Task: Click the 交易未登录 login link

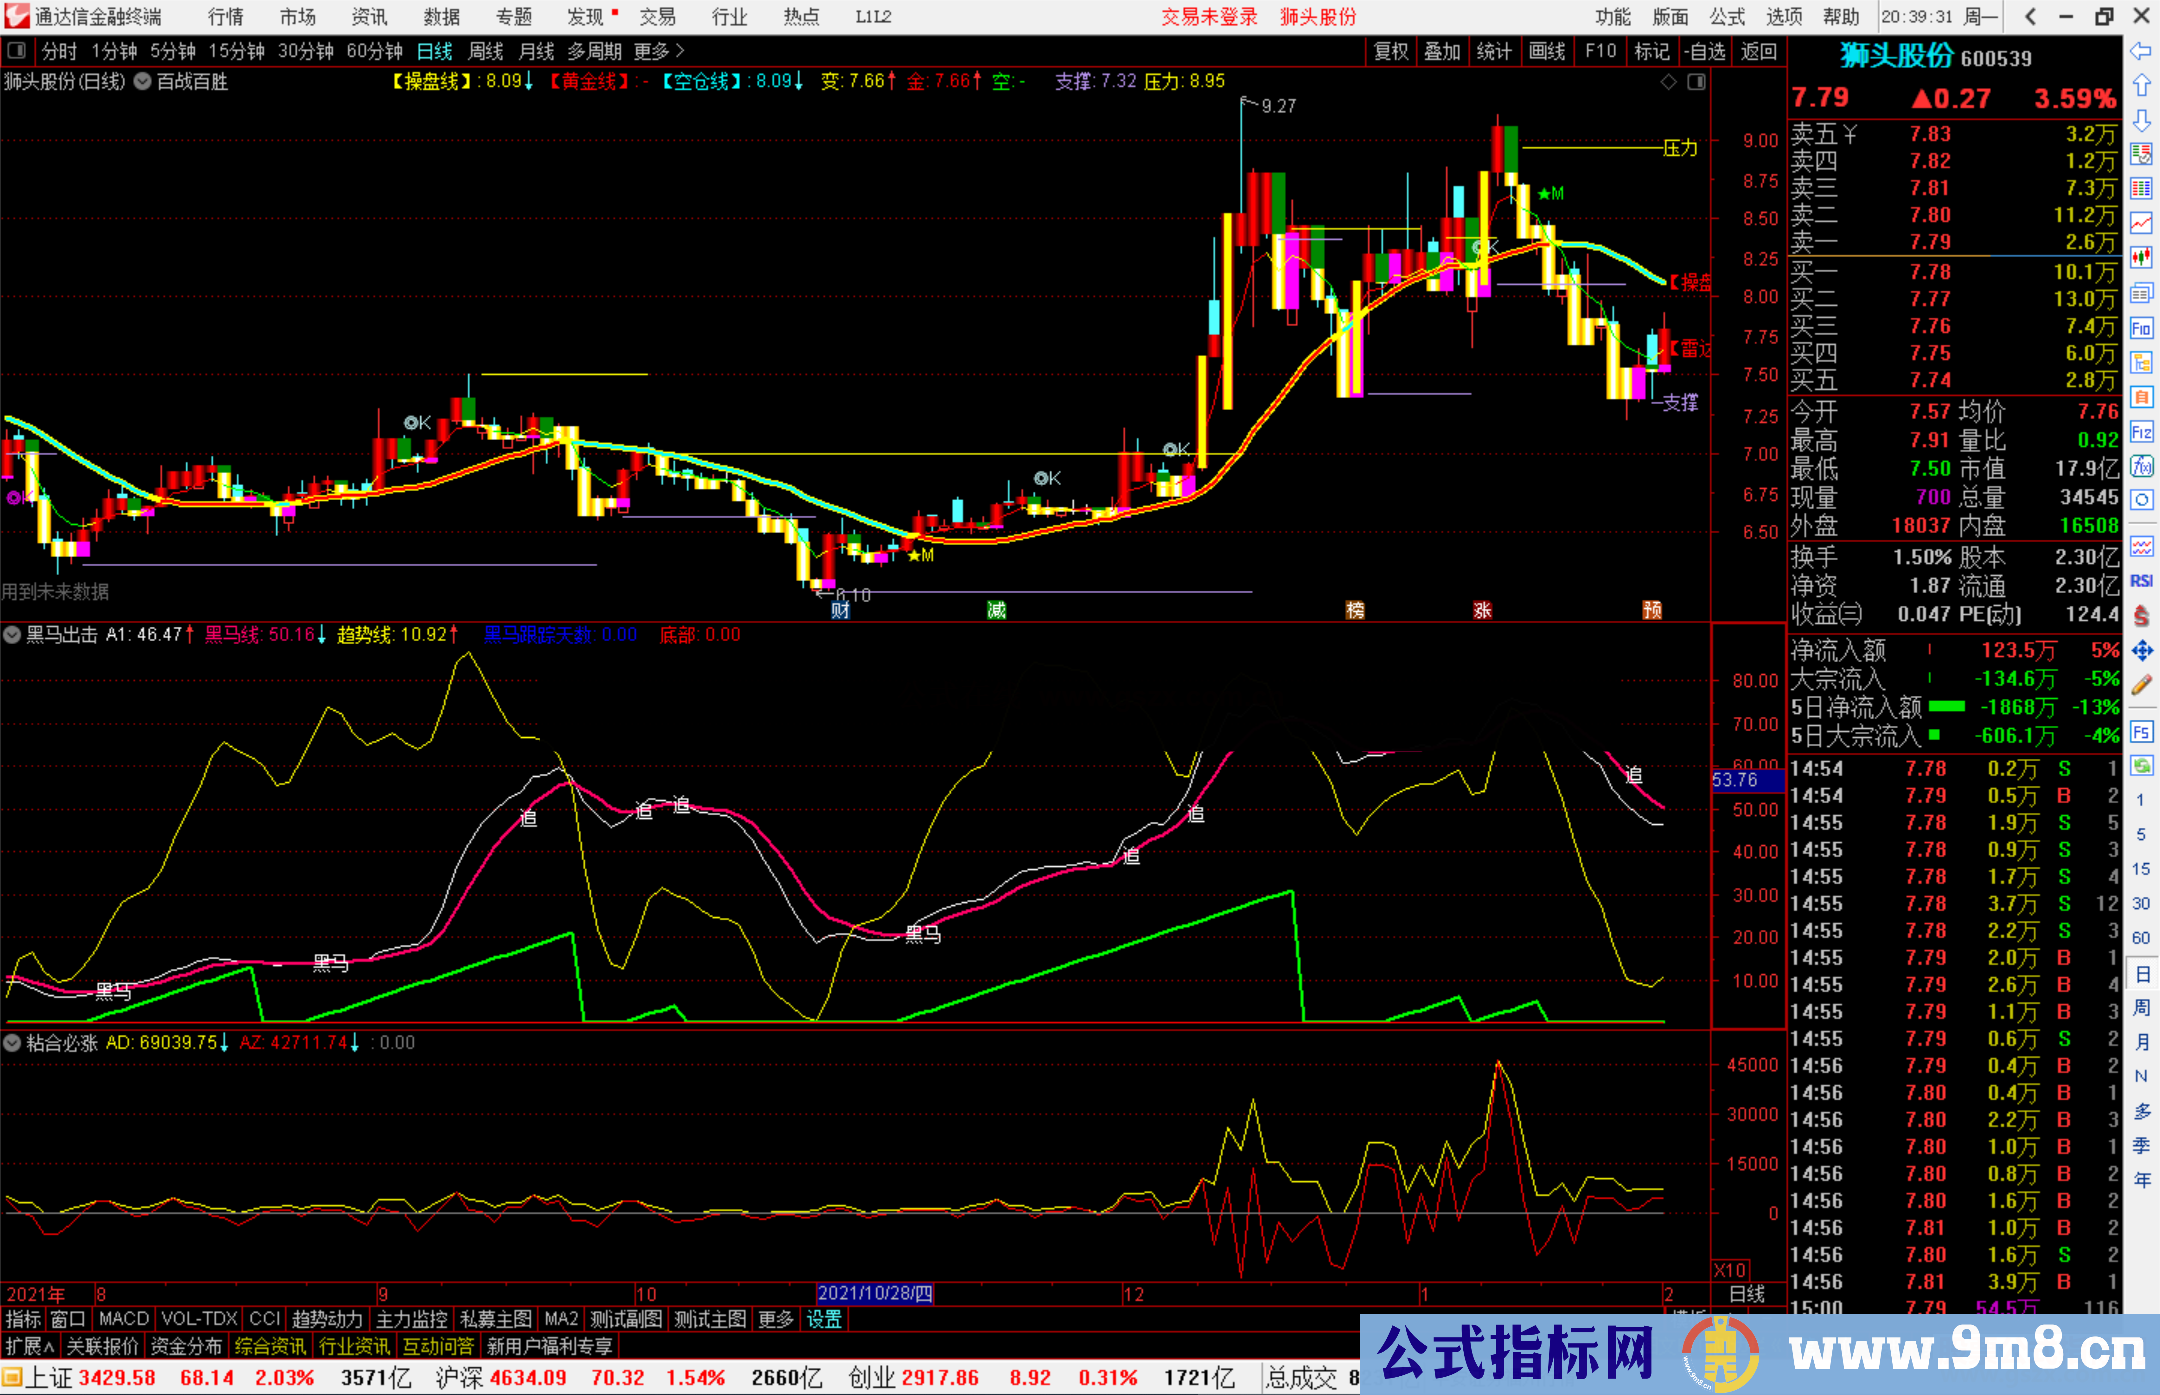Action: 1210,17
